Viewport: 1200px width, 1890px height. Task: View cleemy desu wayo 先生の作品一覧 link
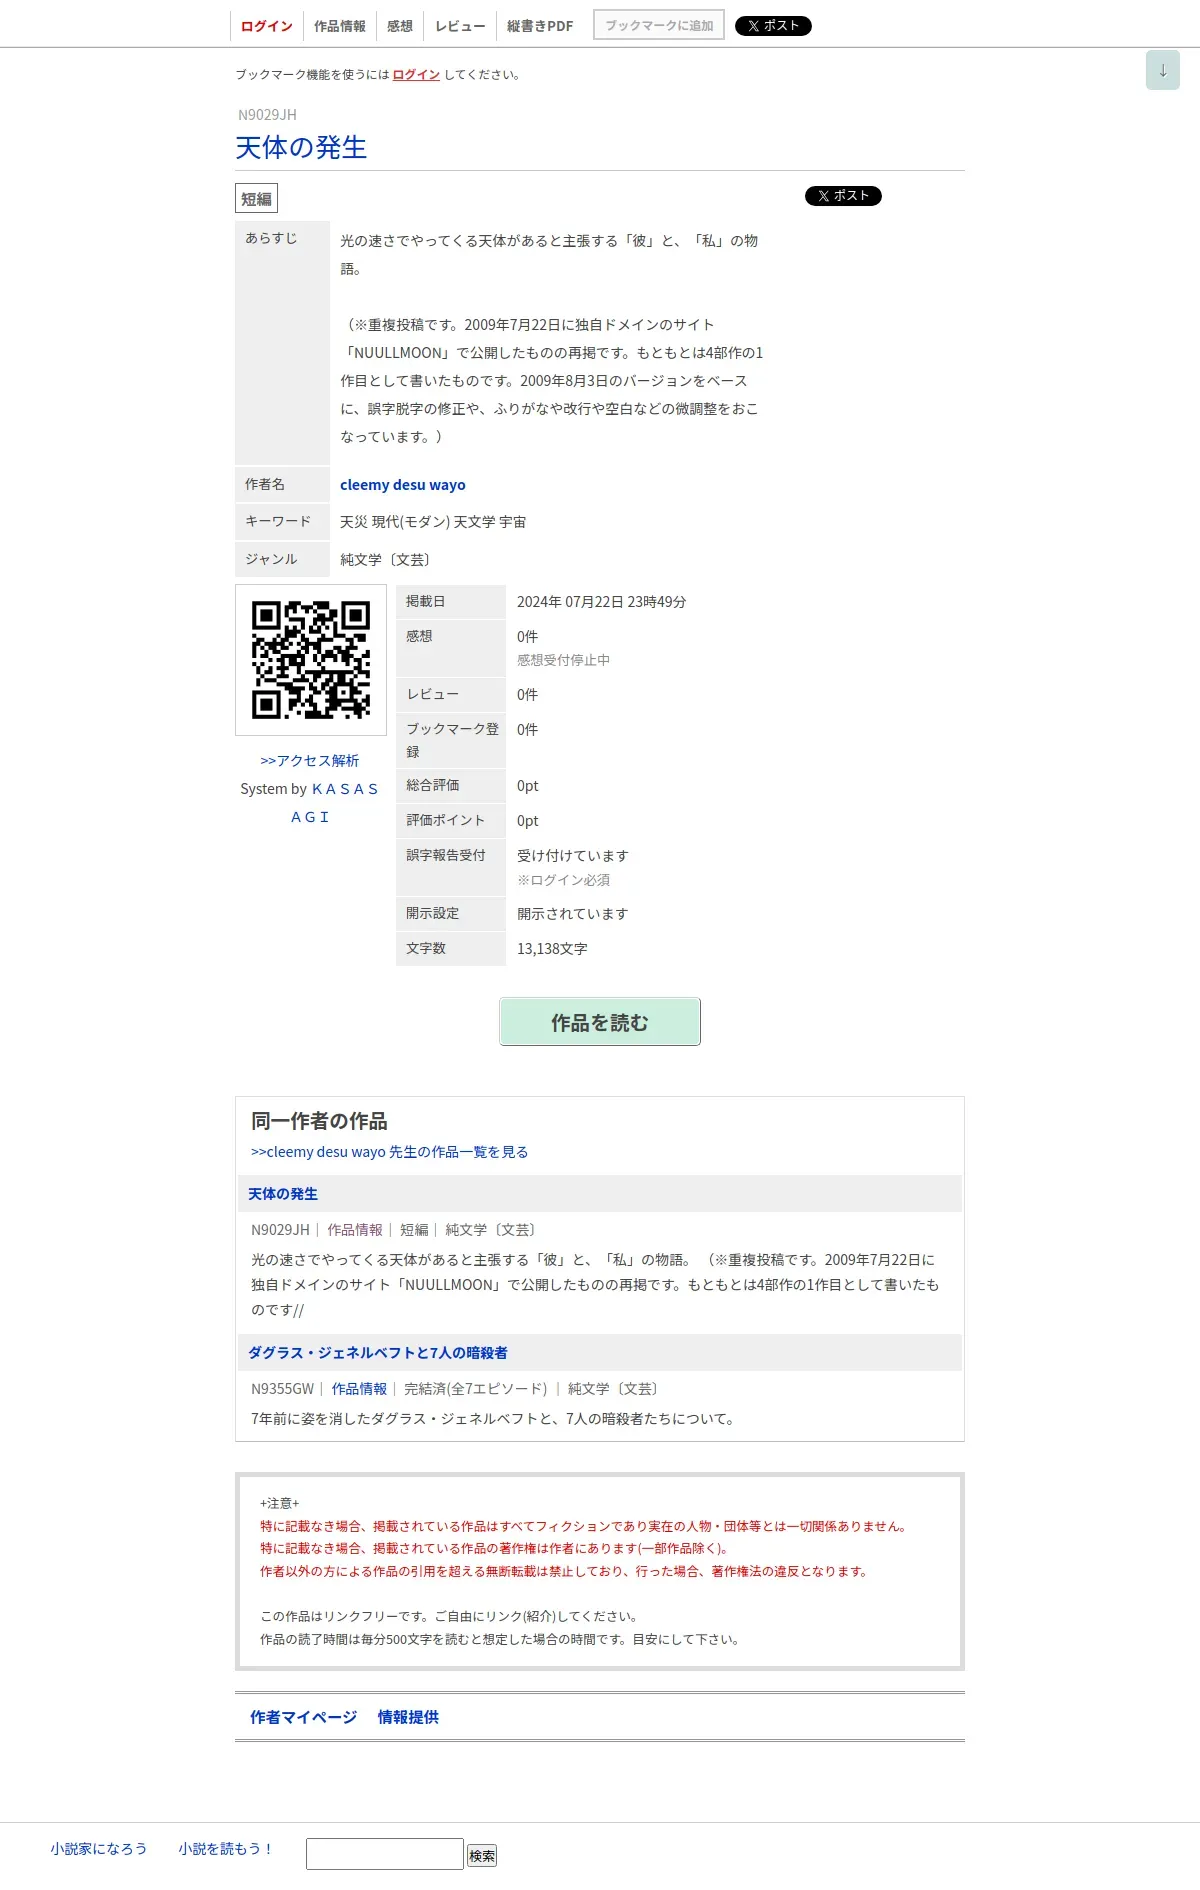(x=389, y=1152)
